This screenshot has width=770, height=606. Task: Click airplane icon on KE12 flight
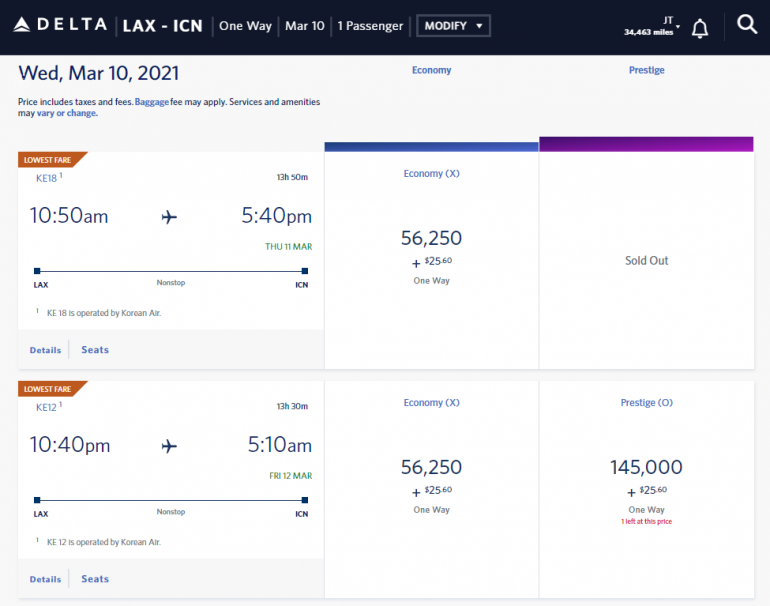click(169, 446)
